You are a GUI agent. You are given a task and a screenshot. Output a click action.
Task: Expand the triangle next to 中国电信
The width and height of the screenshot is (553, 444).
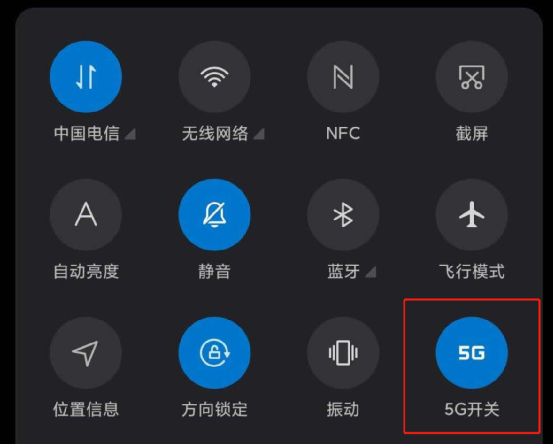tap(130, 134)
